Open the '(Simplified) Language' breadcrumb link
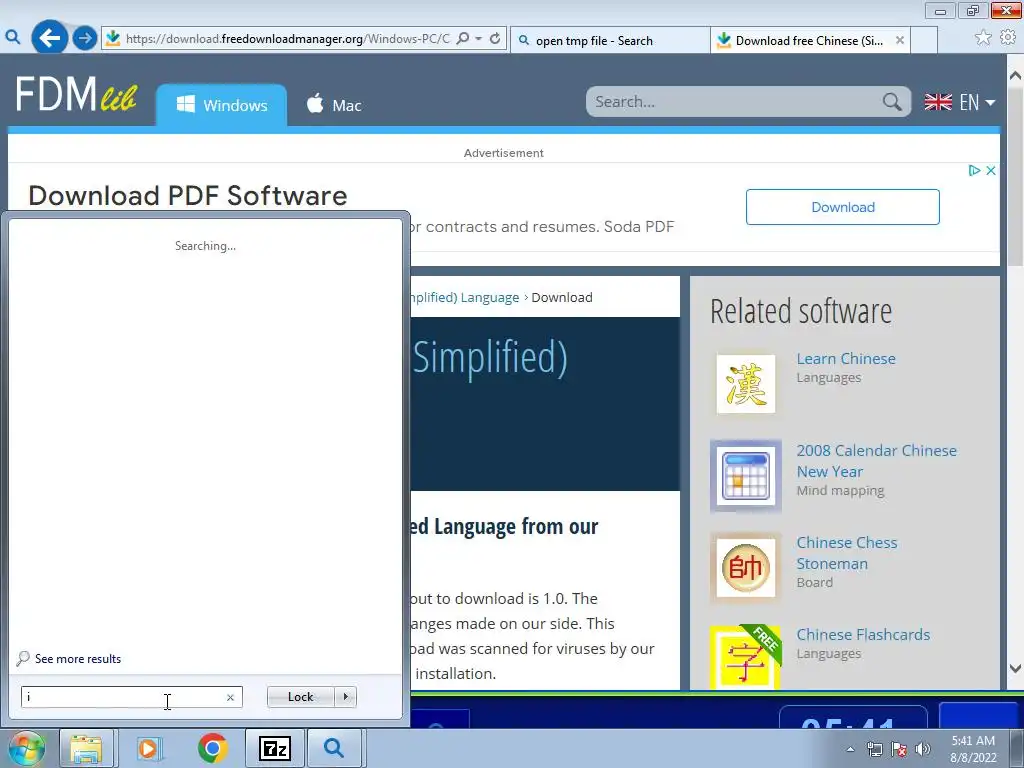 click(x=464, y=298)
